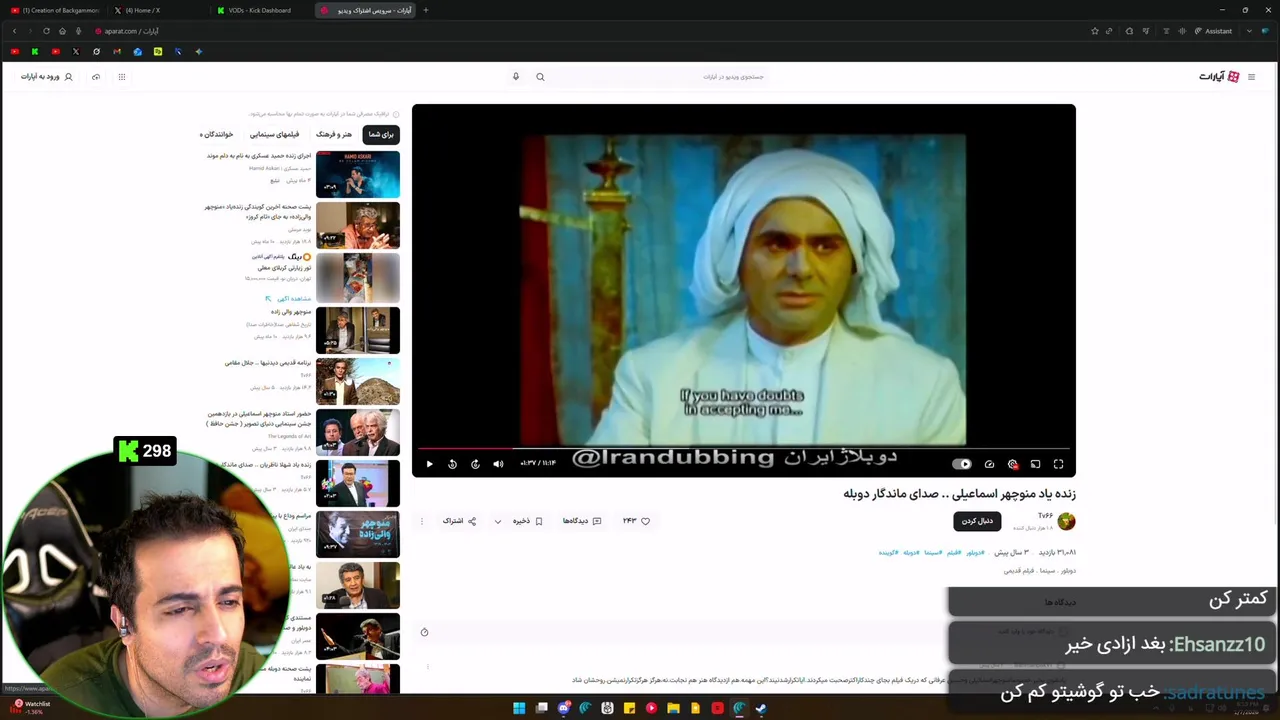Viewport: 1280px width, 720px height.
Task: Open the video's more options dots
Action: point(422,521)
